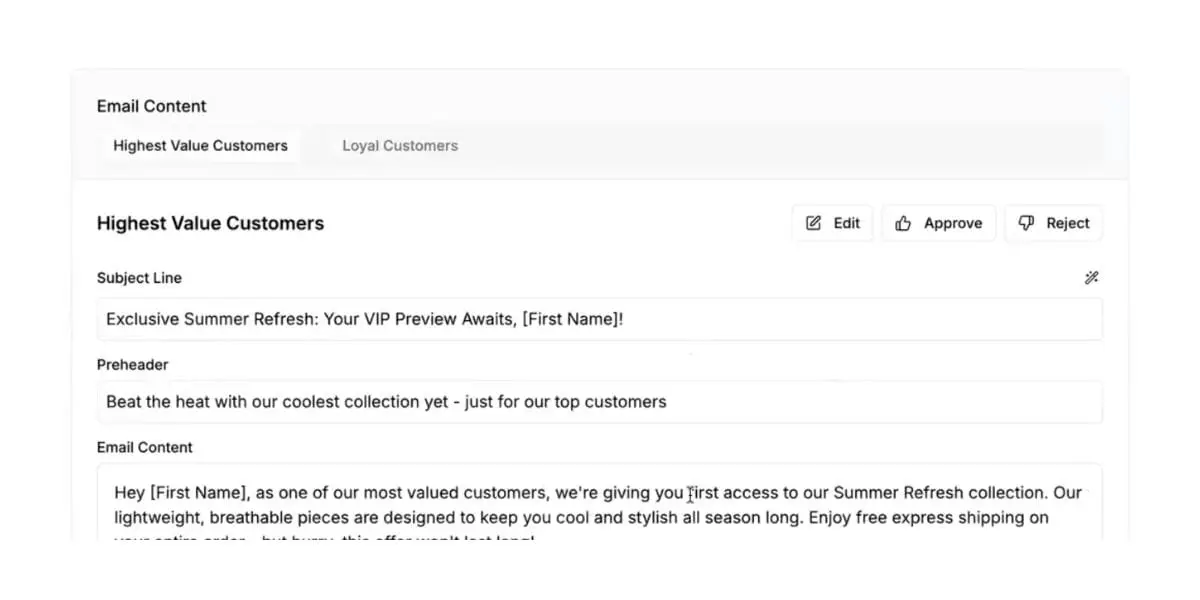Click the thumbs-down icon on Reject

click(x=1026, y=223)
